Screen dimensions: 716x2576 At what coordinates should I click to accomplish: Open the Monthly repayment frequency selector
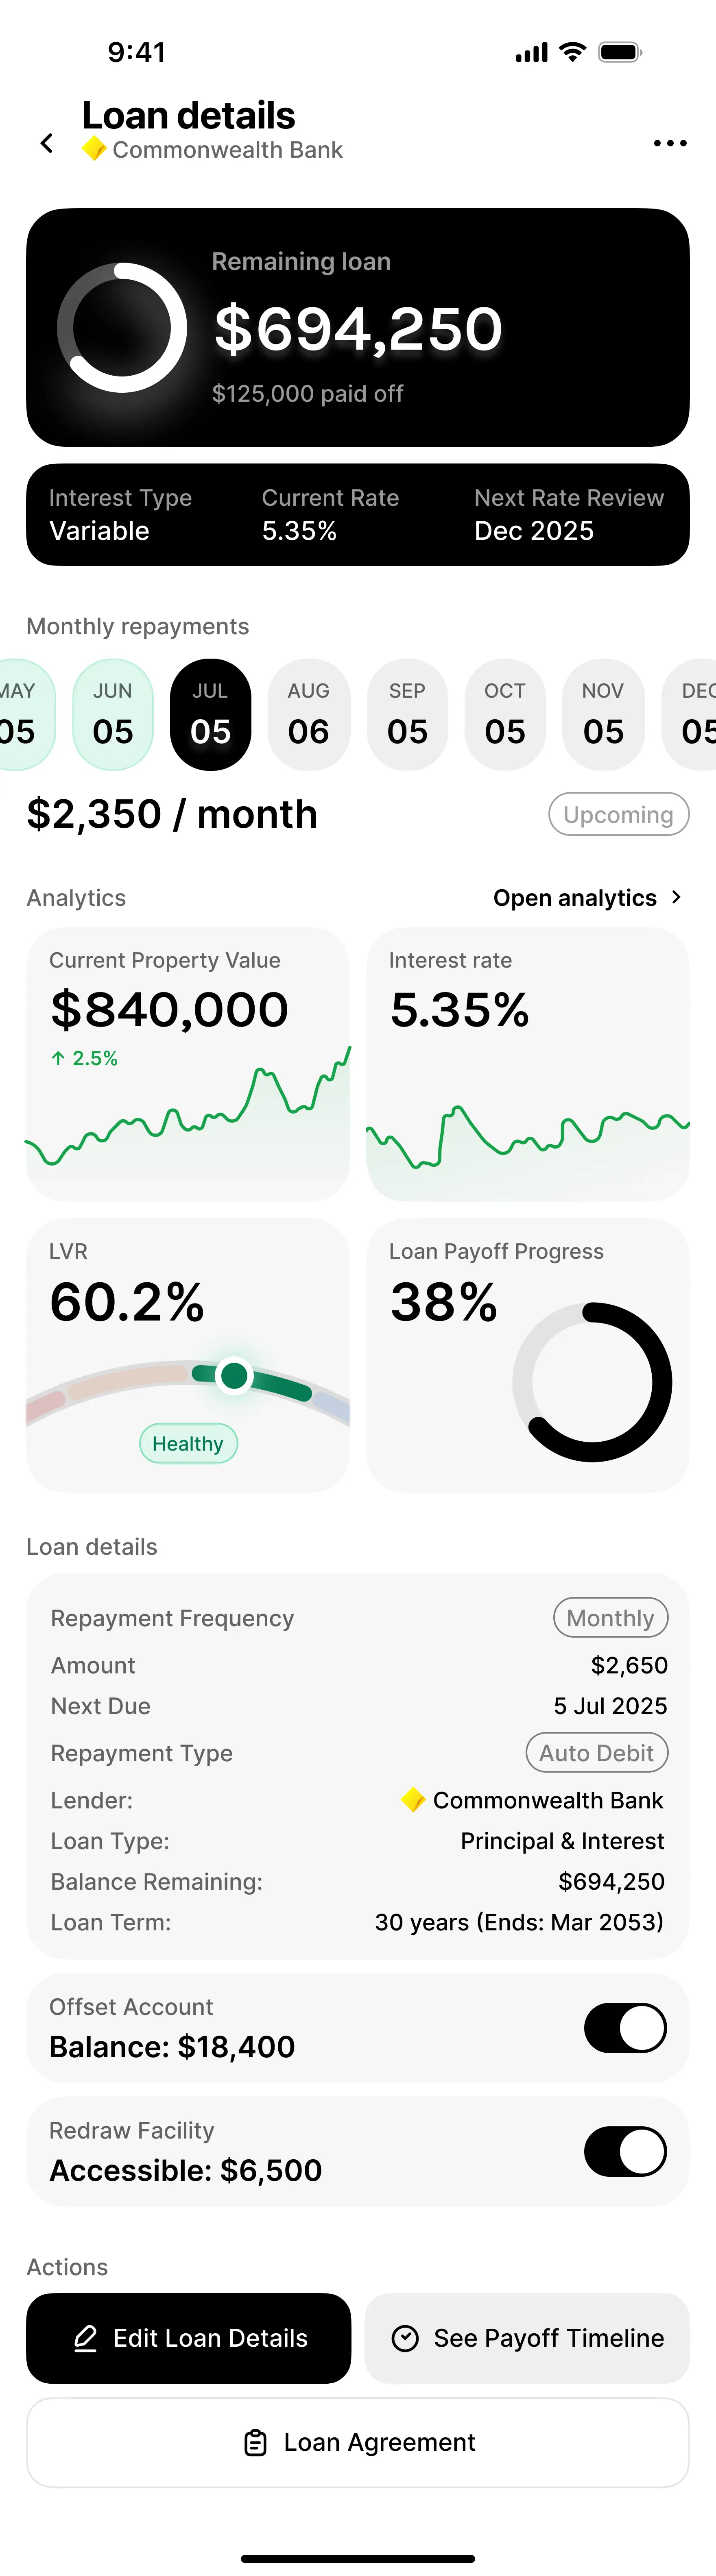click(x=610, y=1618)
